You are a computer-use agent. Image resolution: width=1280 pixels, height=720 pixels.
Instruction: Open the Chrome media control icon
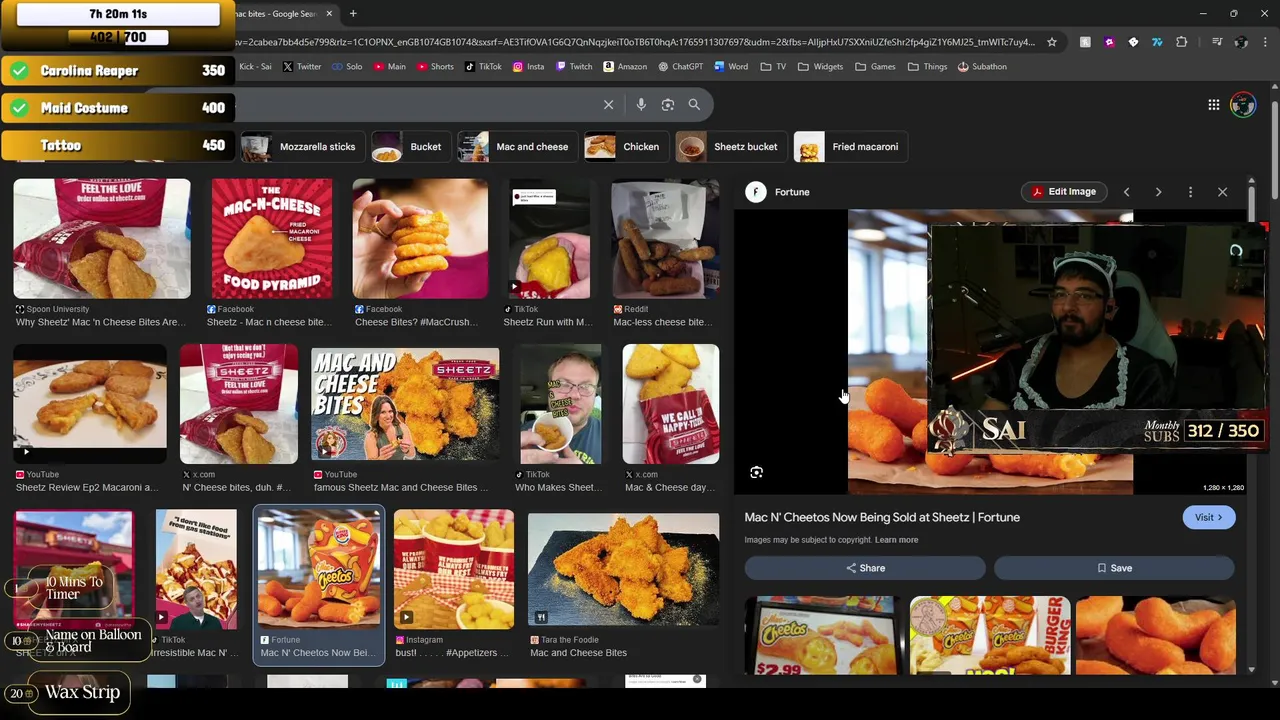point(1217,42)
